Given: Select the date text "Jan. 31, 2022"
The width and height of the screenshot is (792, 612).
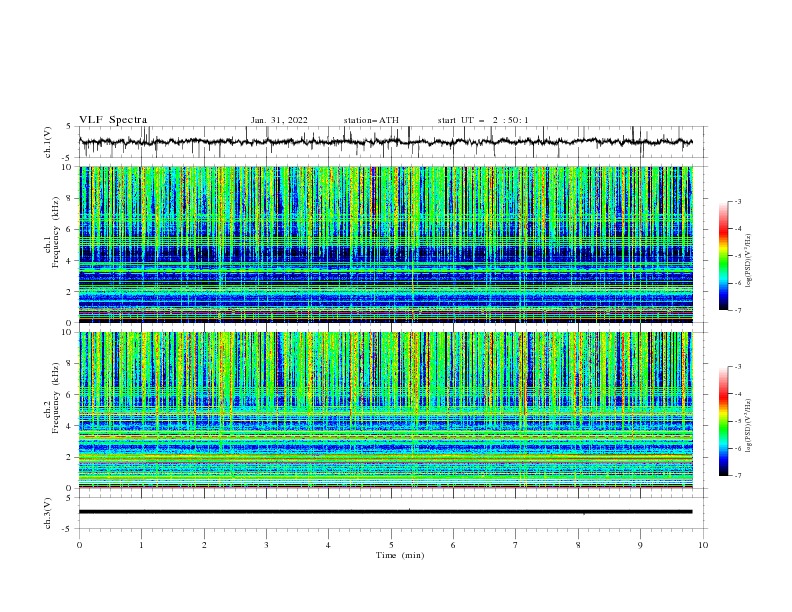Looking at the screenshot, I should point(279,120).
